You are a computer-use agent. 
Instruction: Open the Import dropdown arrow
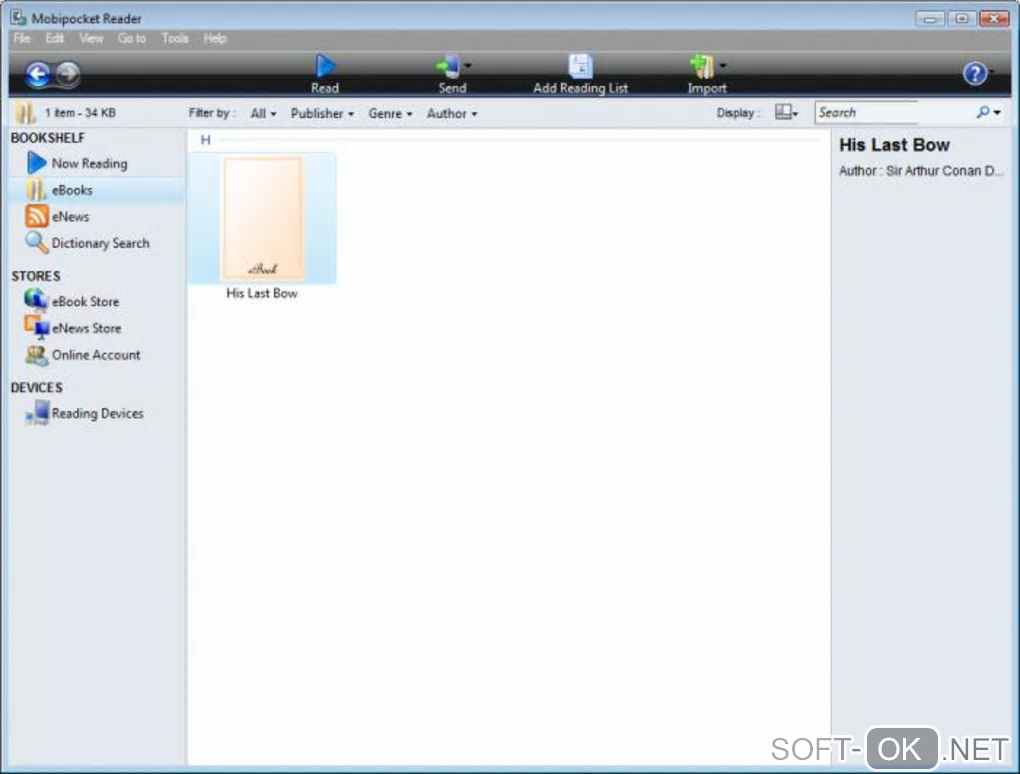pos(723,66)
